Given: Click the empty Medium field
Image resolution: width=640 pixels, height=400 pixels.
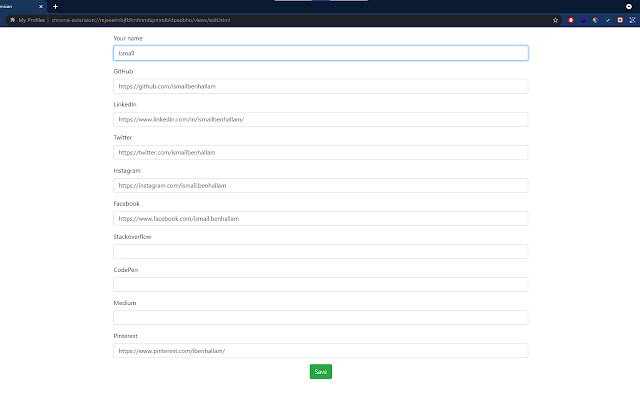Looking at the screenshot, I should coord(321,318).
